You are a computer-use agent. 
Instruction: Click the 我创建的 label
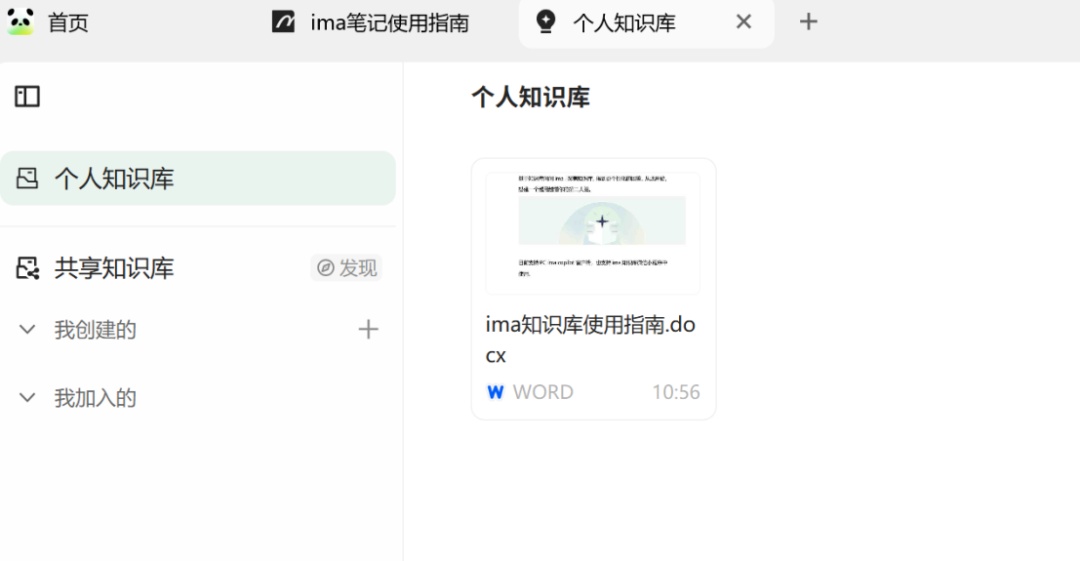click(95, 329)
